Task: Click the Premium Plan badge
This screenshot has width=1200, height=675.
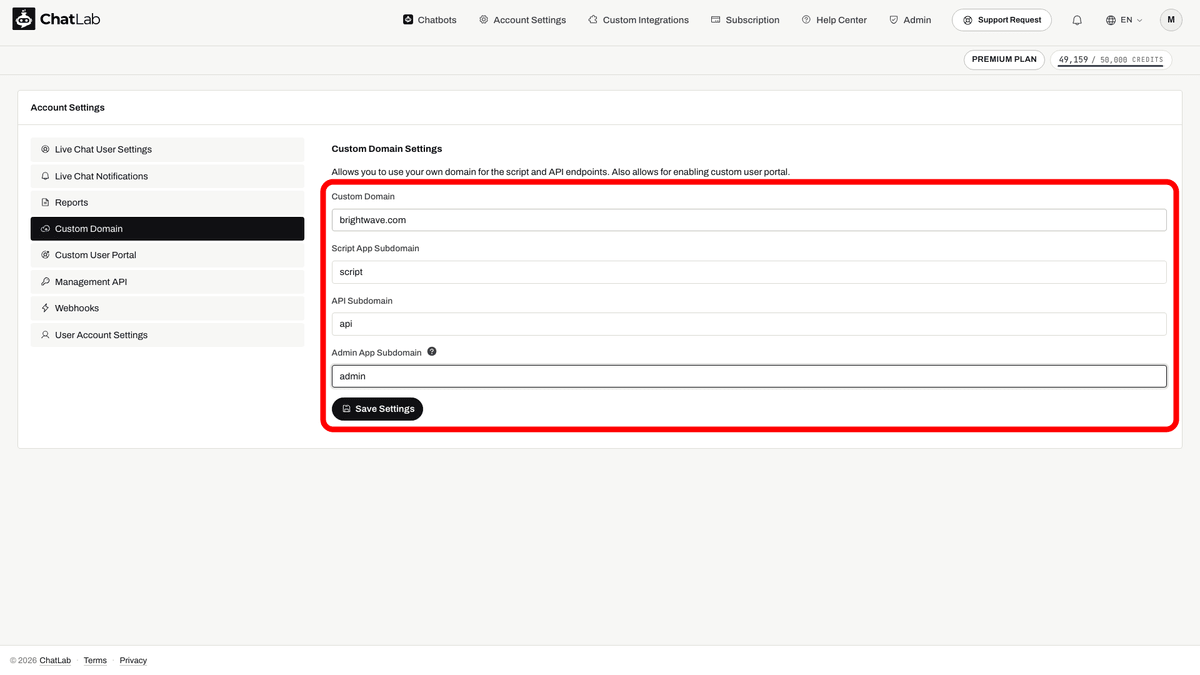Action: [1004, 59]
